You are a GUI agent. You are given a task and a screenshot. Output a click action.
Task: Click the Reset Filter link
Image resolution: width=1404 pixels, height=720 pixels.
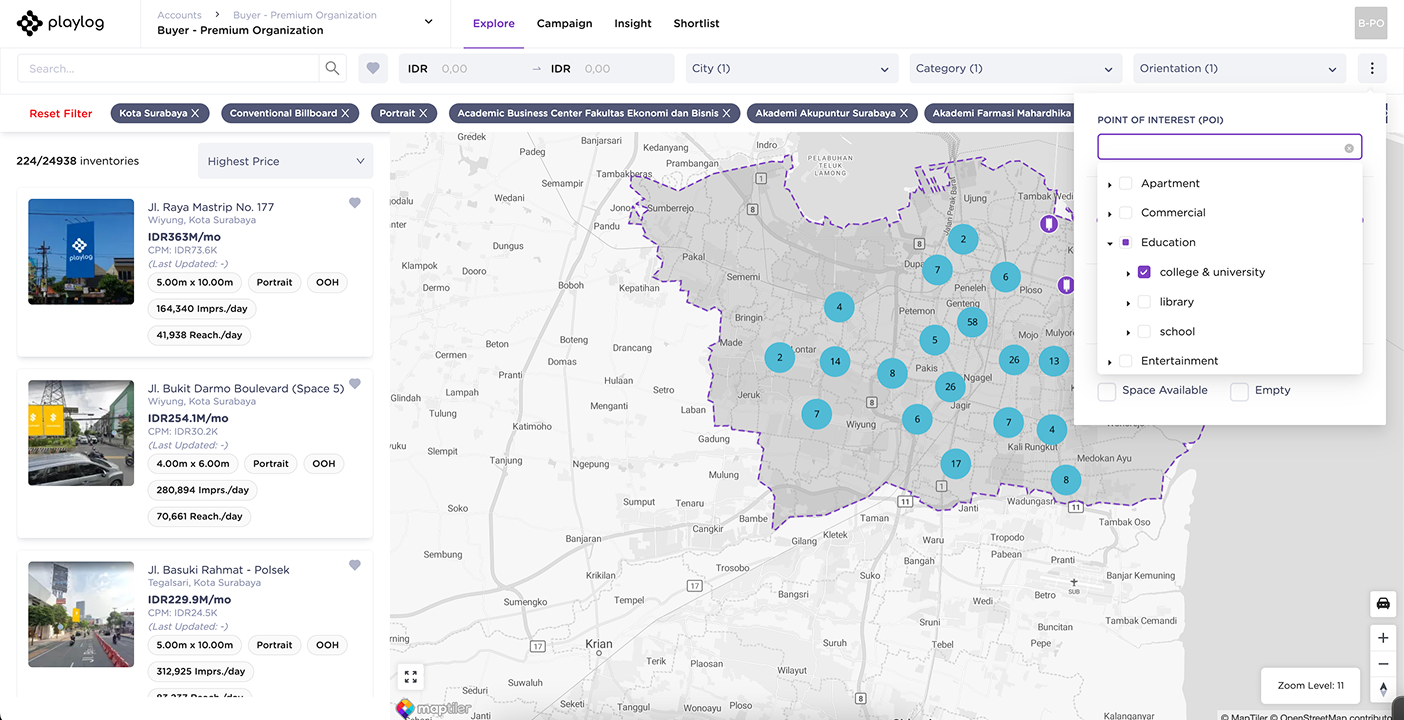[x=61, y=114]
